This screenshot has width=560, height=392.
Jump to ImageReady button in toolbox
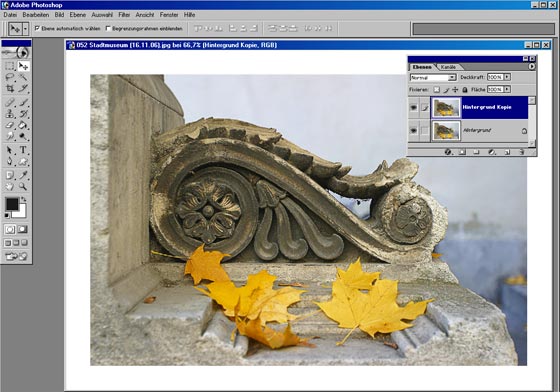pos(16,256)
